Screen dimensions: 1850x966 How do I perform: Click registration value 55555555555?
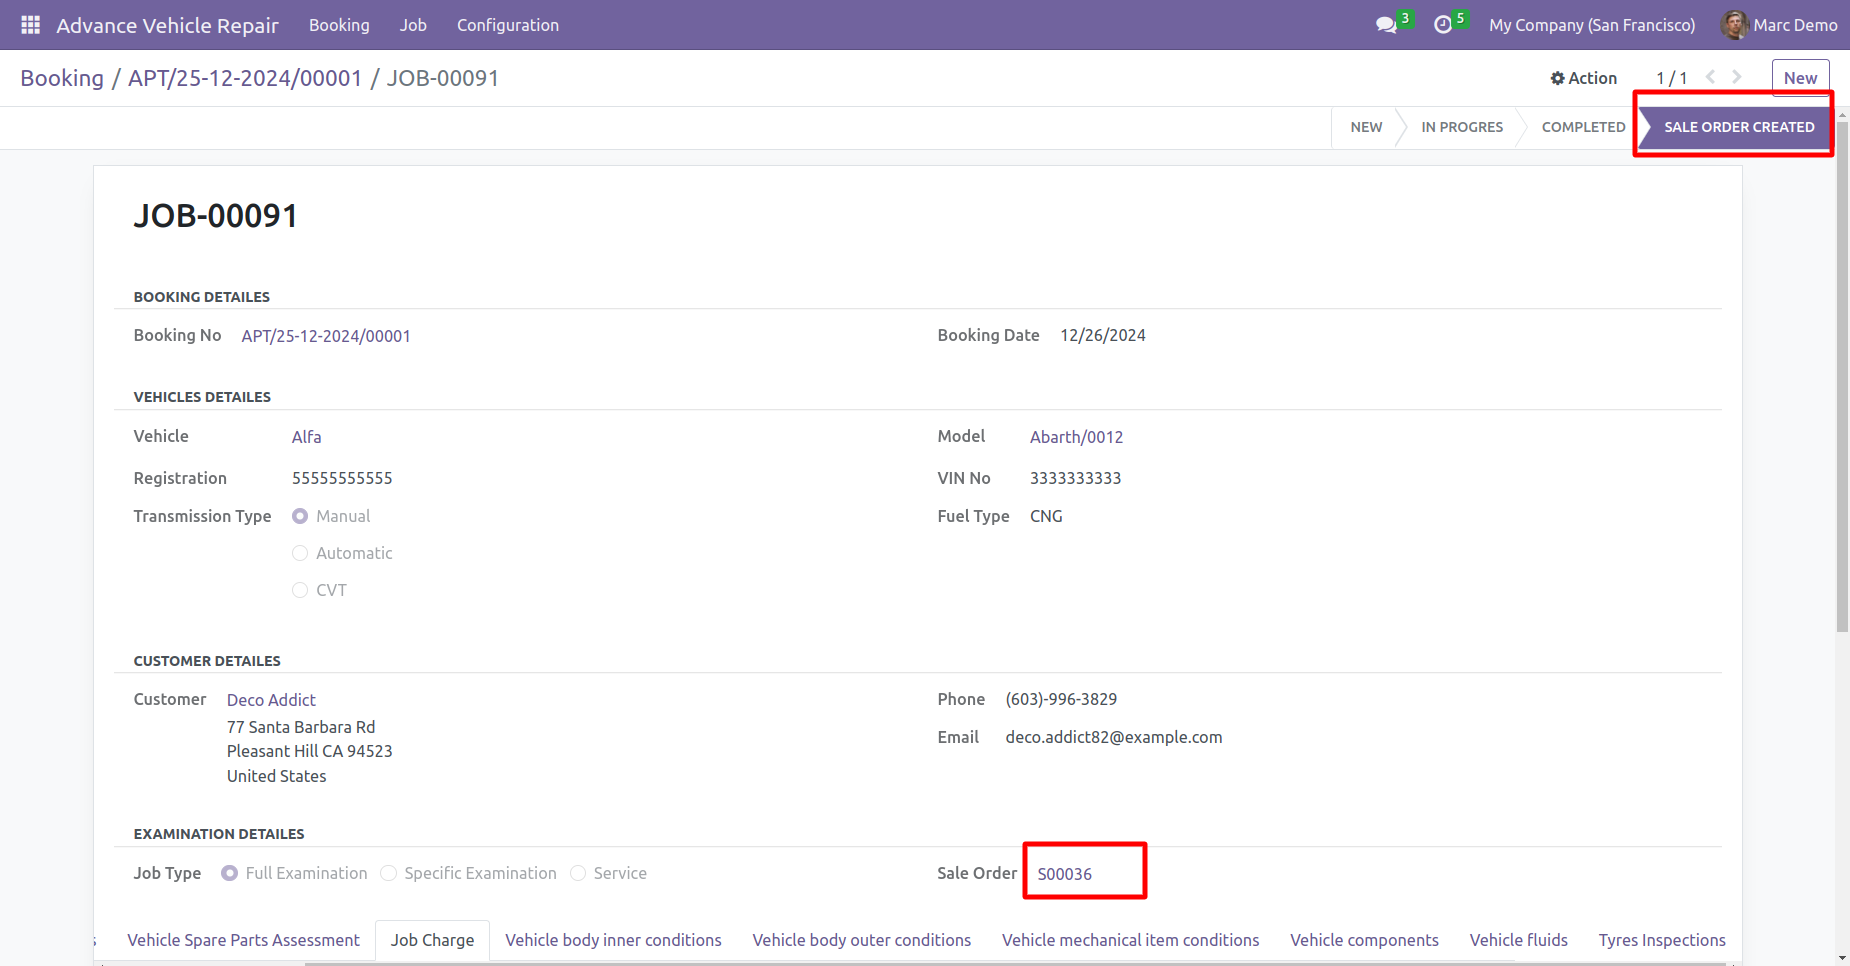pyautogui.click(x=342, y=478)
